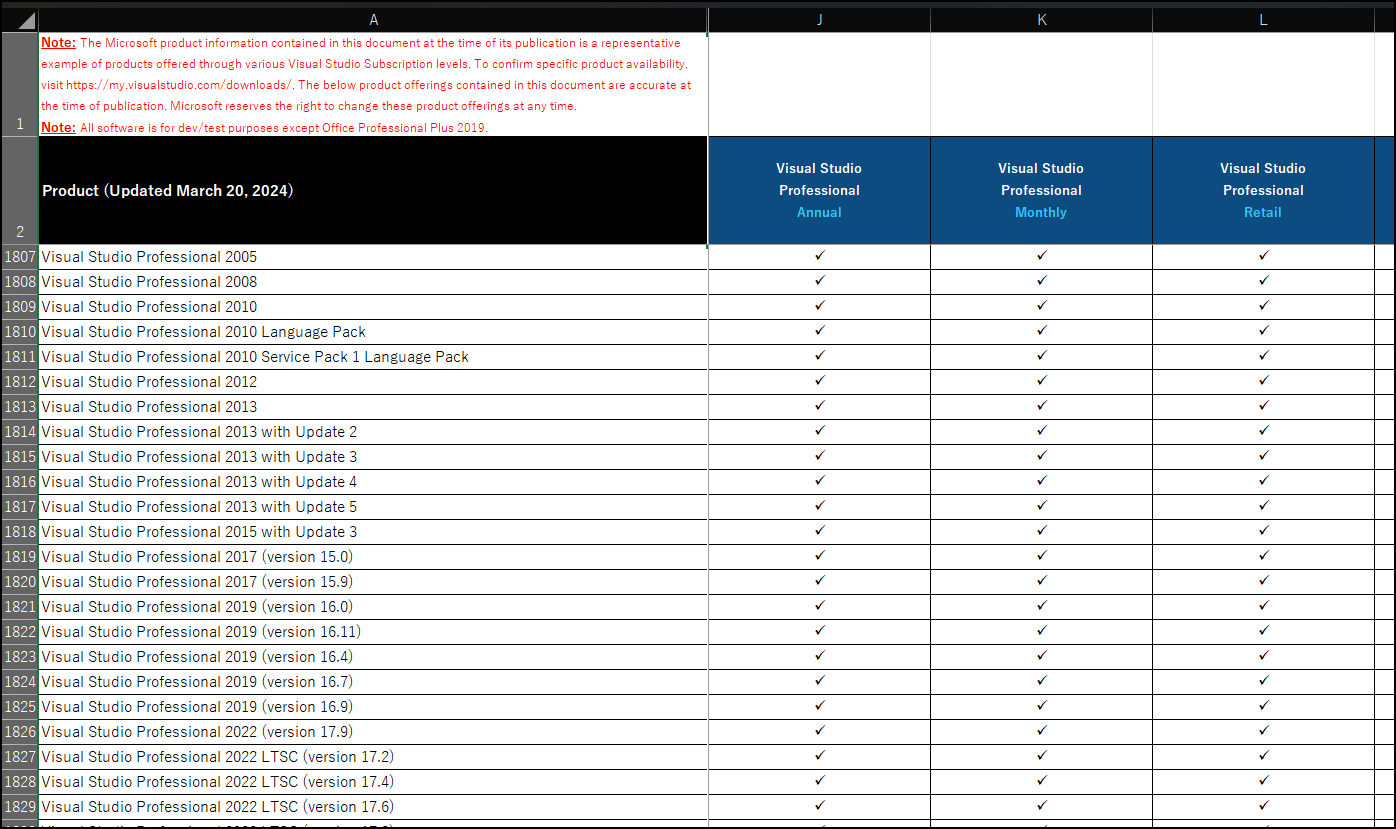
Task: Click 'Visual Studio Professional 2013 with Update 4'
Action: (373, 482)
